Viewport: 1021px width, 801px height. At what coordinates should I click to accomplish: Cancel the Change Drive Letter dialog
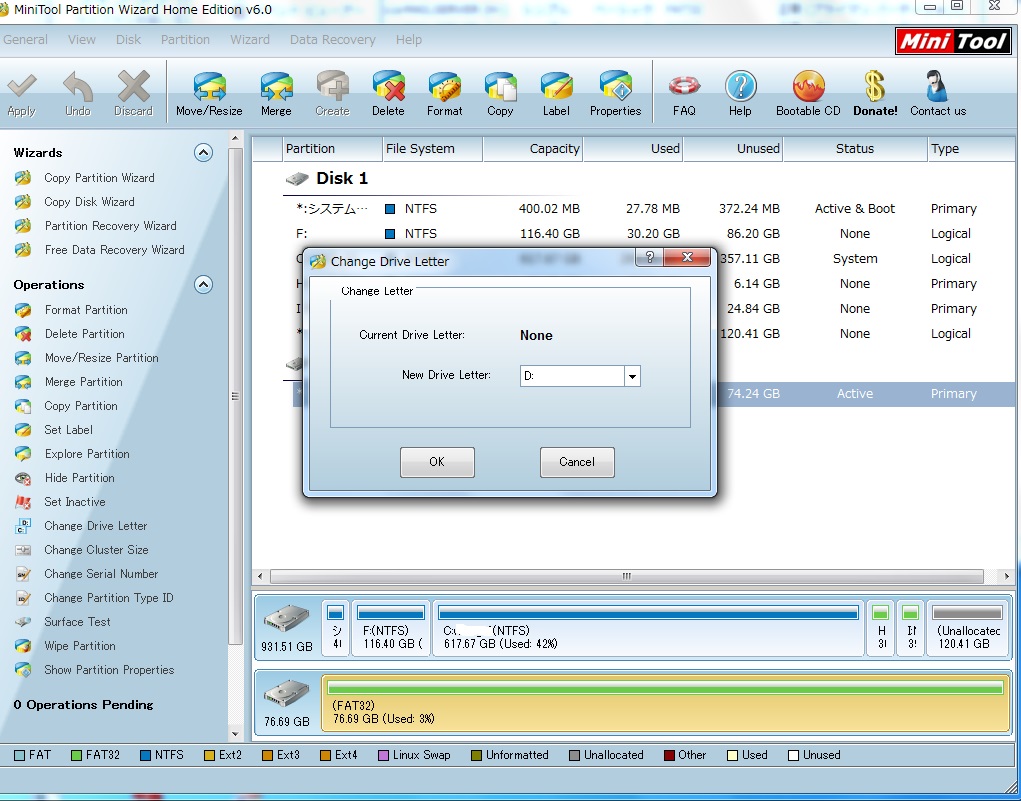(577, 462)
